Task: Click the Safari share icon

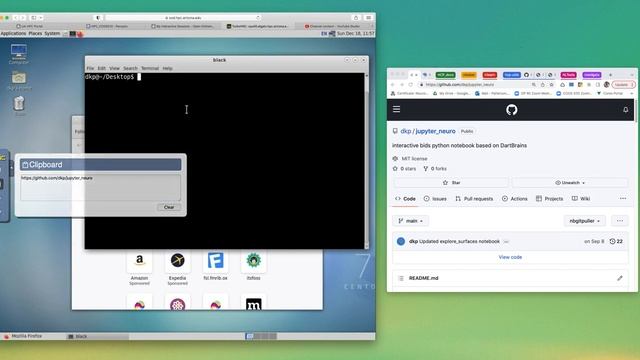Action: (x=356, y=18)
